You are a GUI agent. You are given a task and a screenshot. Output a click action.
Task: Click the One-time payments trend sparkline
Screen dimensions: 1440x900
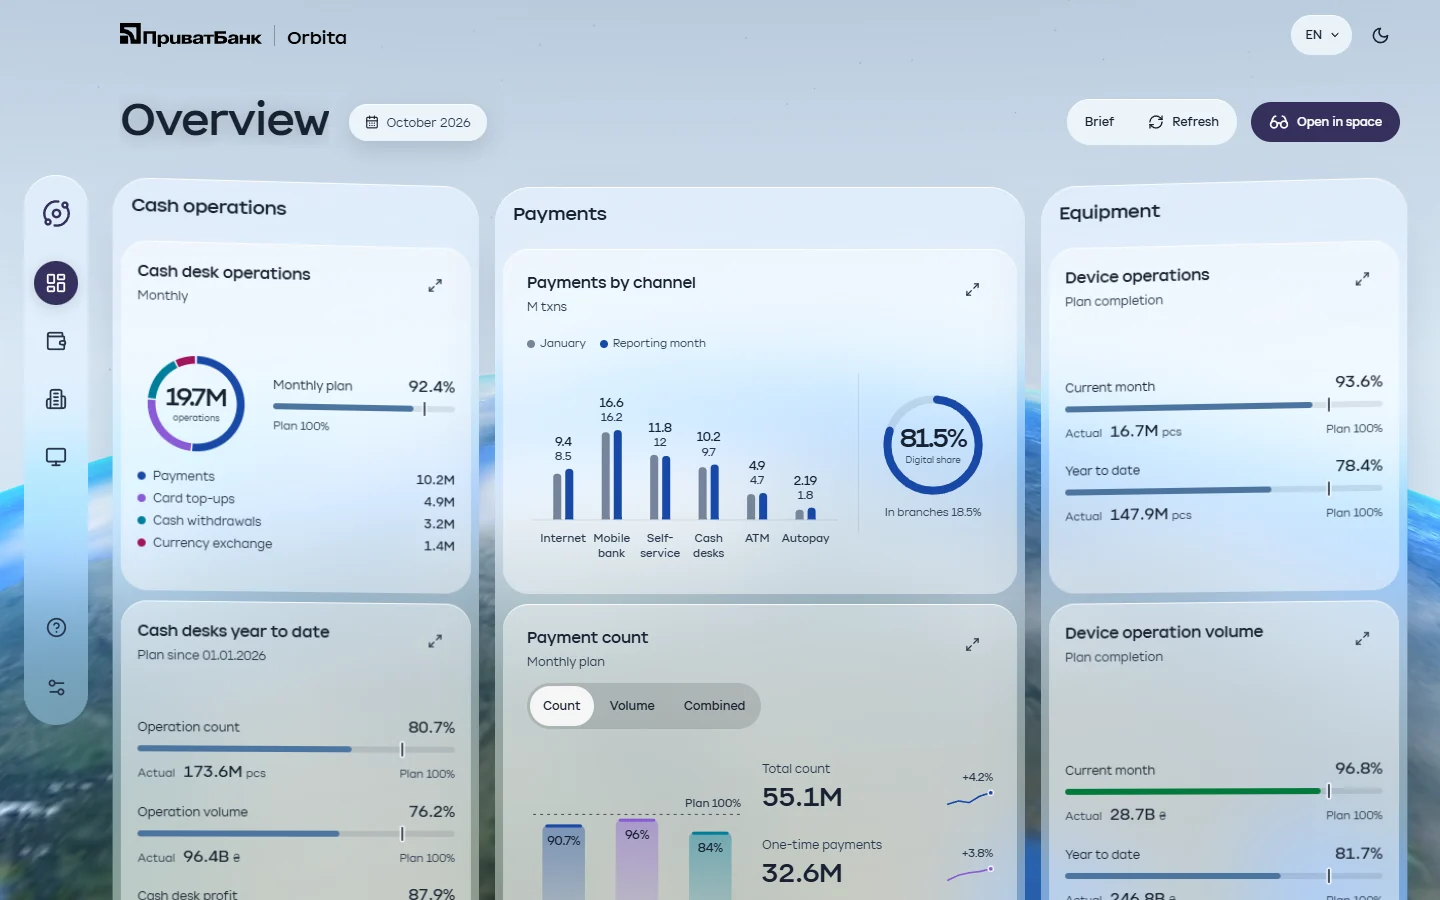(970, 874)
